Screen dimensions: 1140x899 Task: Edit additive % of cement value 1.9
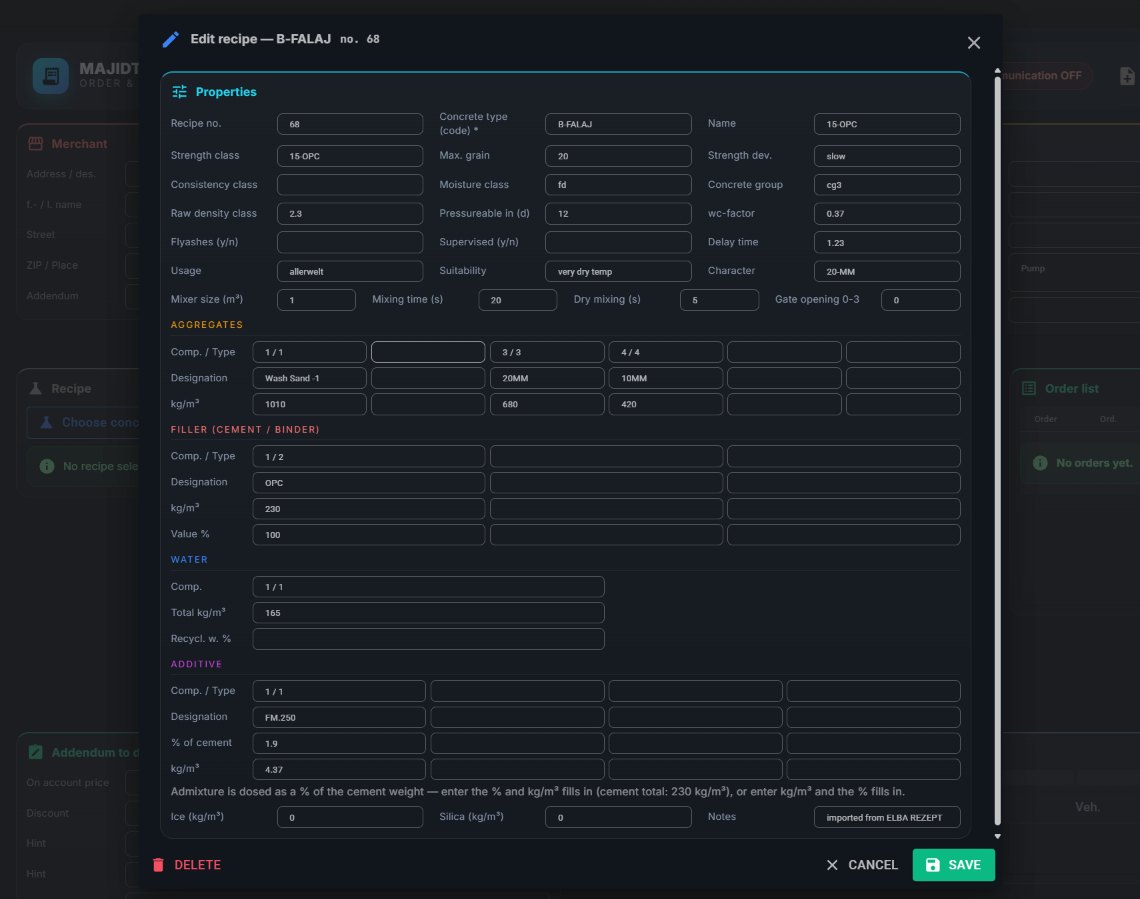point(339,743)
